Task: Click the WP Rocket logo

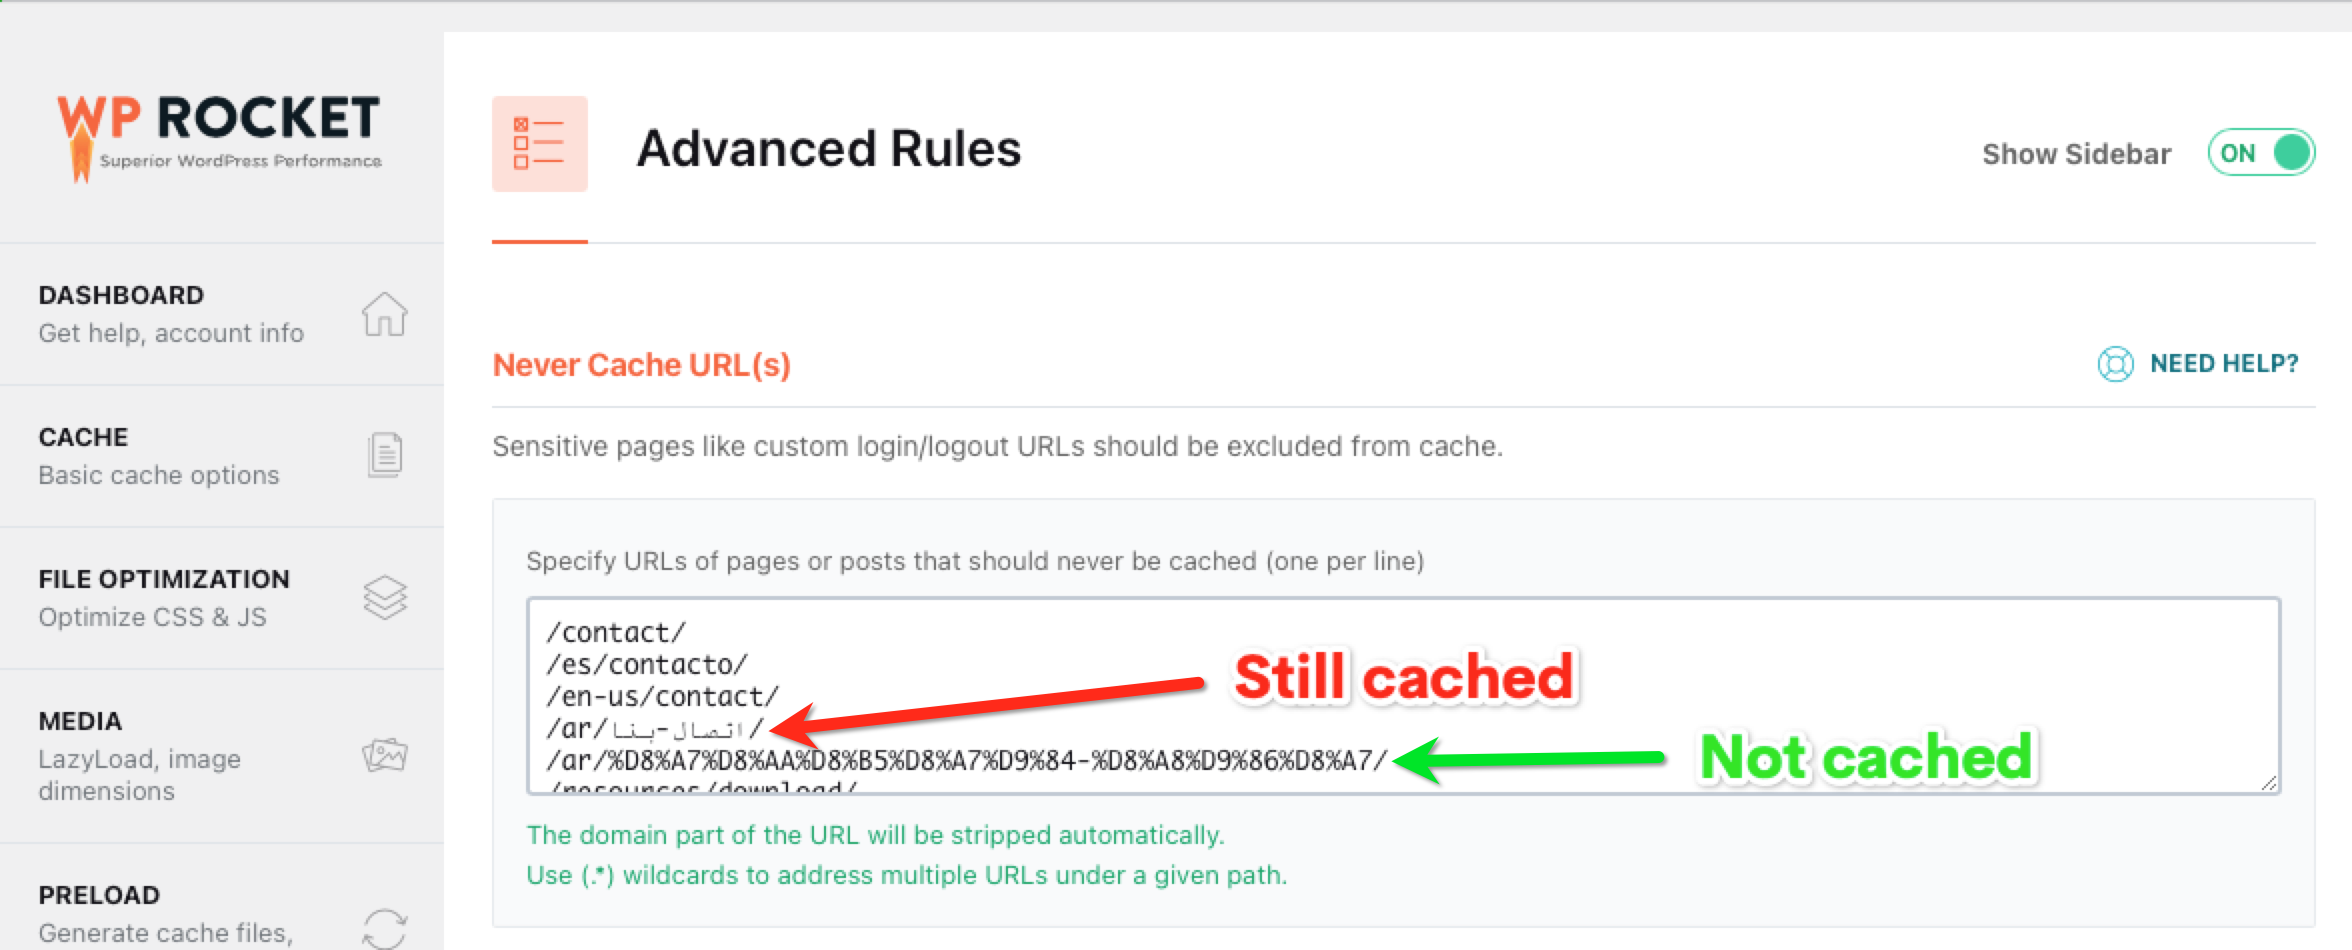Action: click(x=220, y=130)
